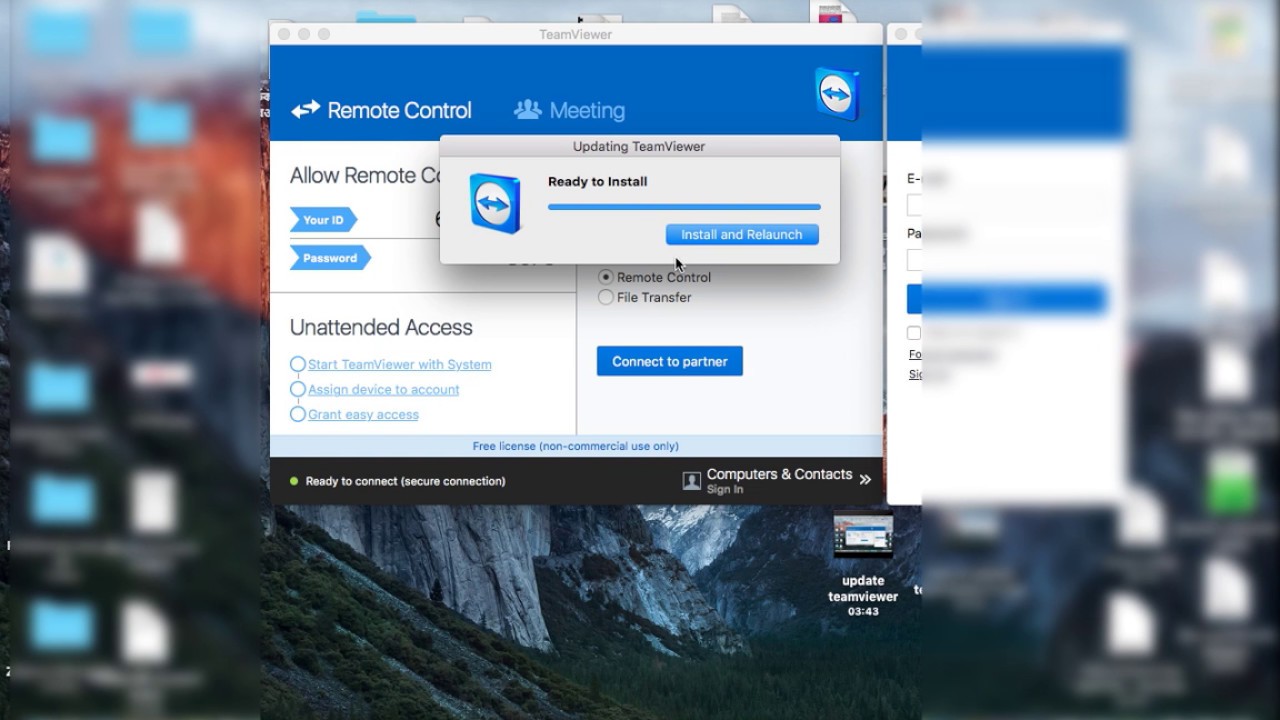Click Free license non-commercial use banner
1280x720 pixels.
pos(576,446)
